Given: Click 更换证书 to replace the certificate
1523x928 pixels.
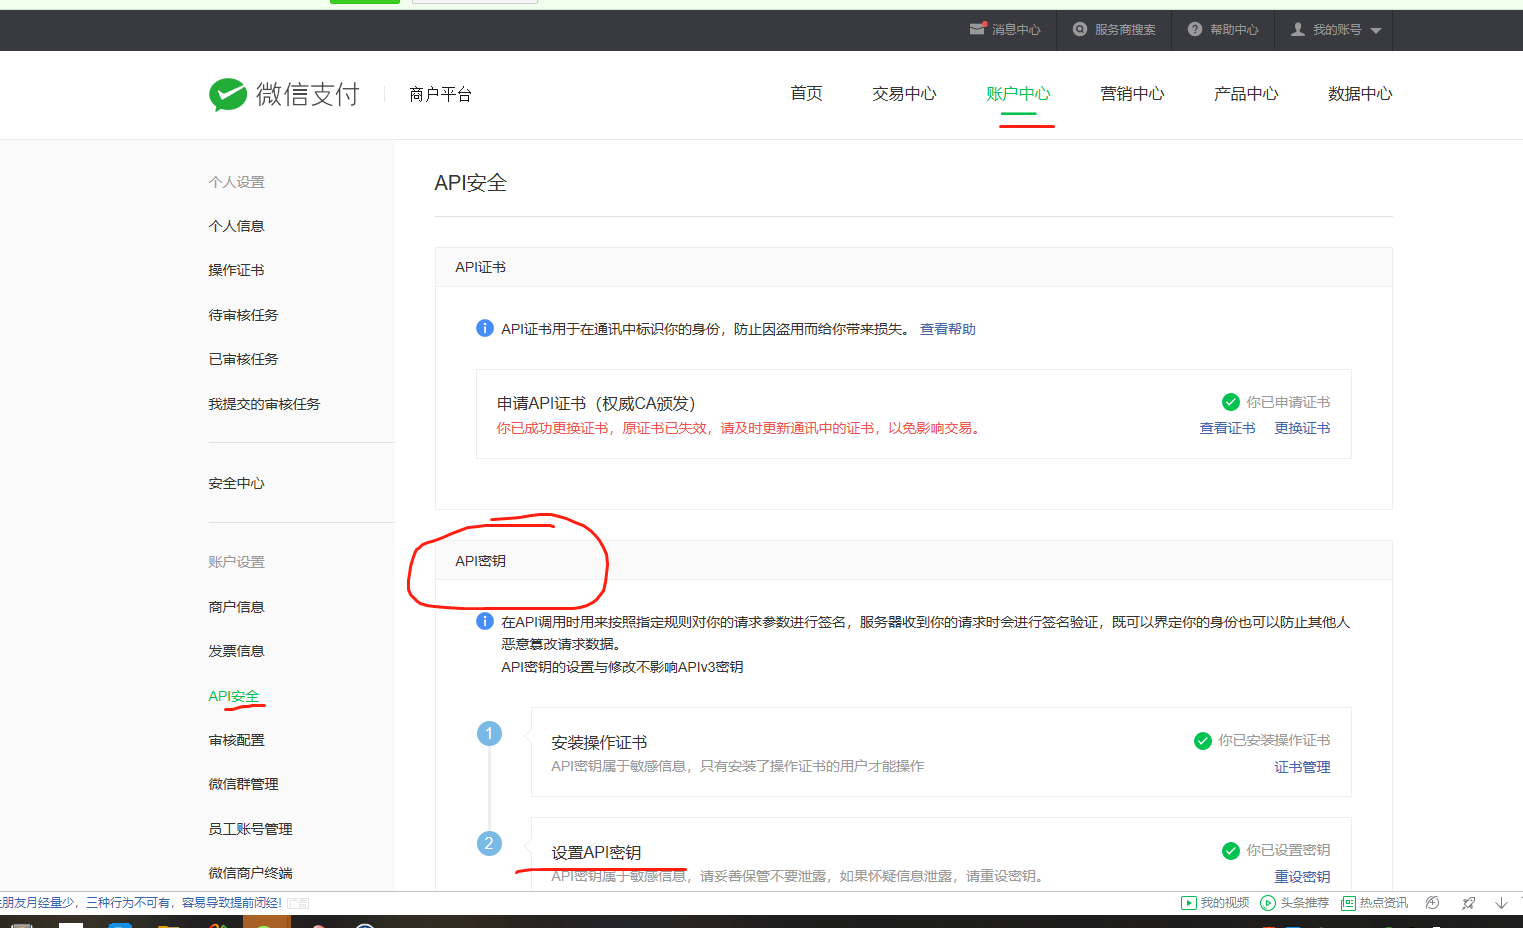Looking at the screenshot, I should (1302, 427).
